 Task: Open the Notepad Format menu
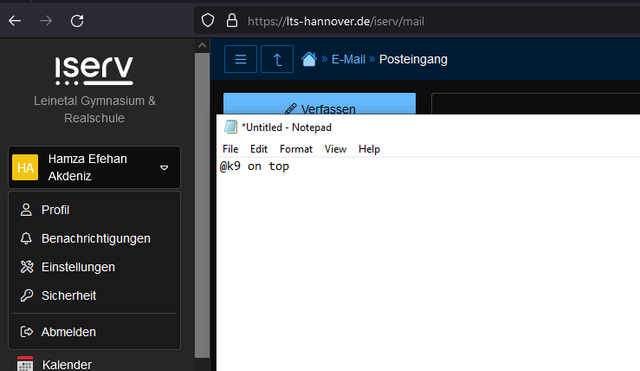pos(296,149)
